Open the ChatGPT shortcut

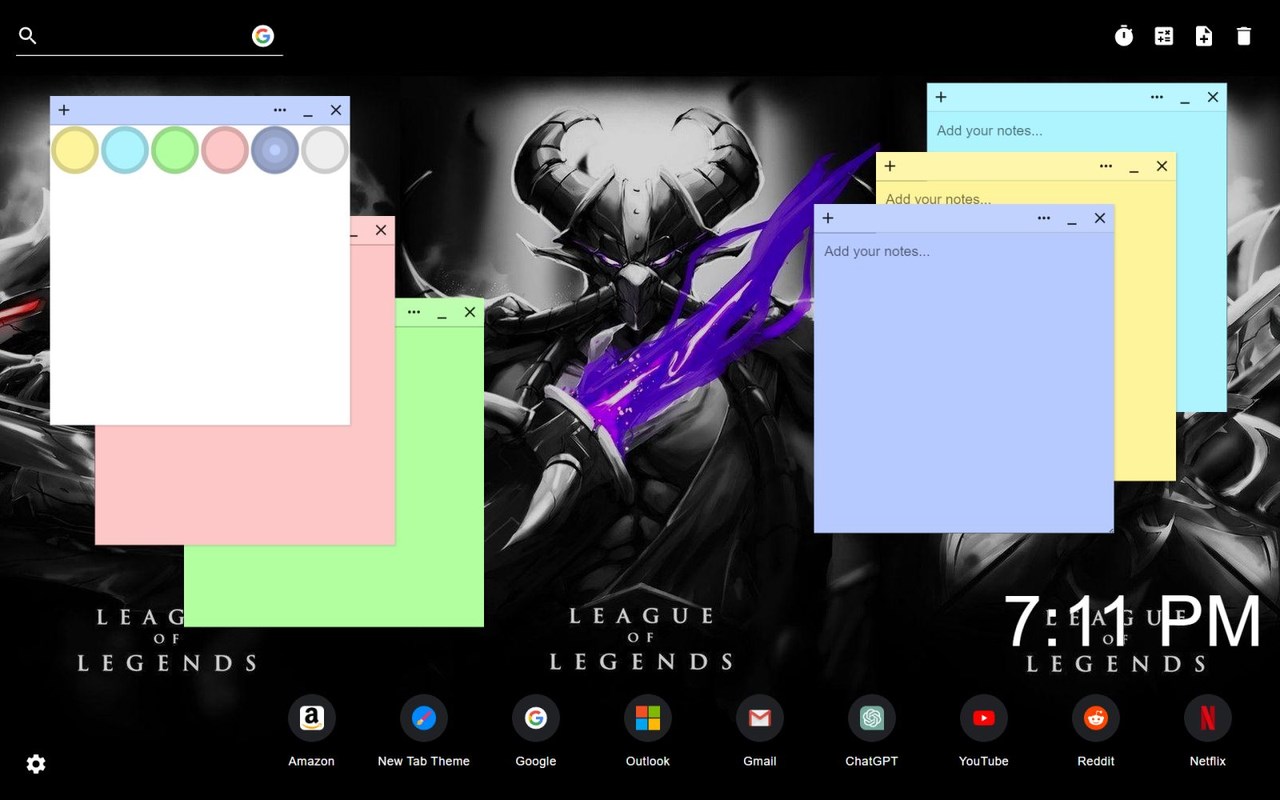(872, 718)
